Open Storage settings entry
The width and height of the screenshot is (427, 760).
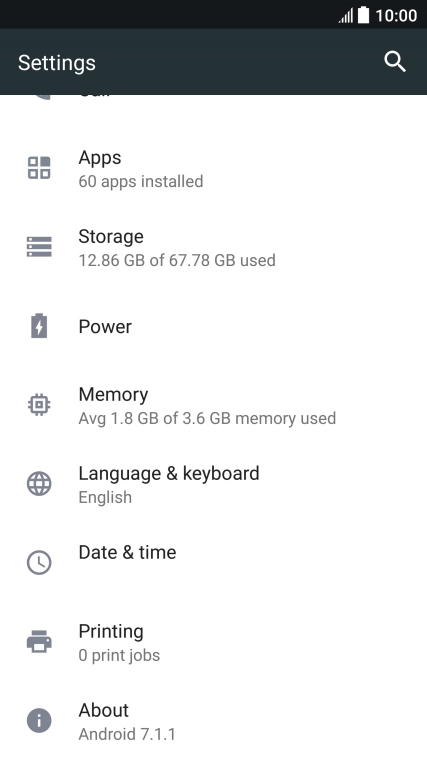pyautogui.click(x=213, y=247)
